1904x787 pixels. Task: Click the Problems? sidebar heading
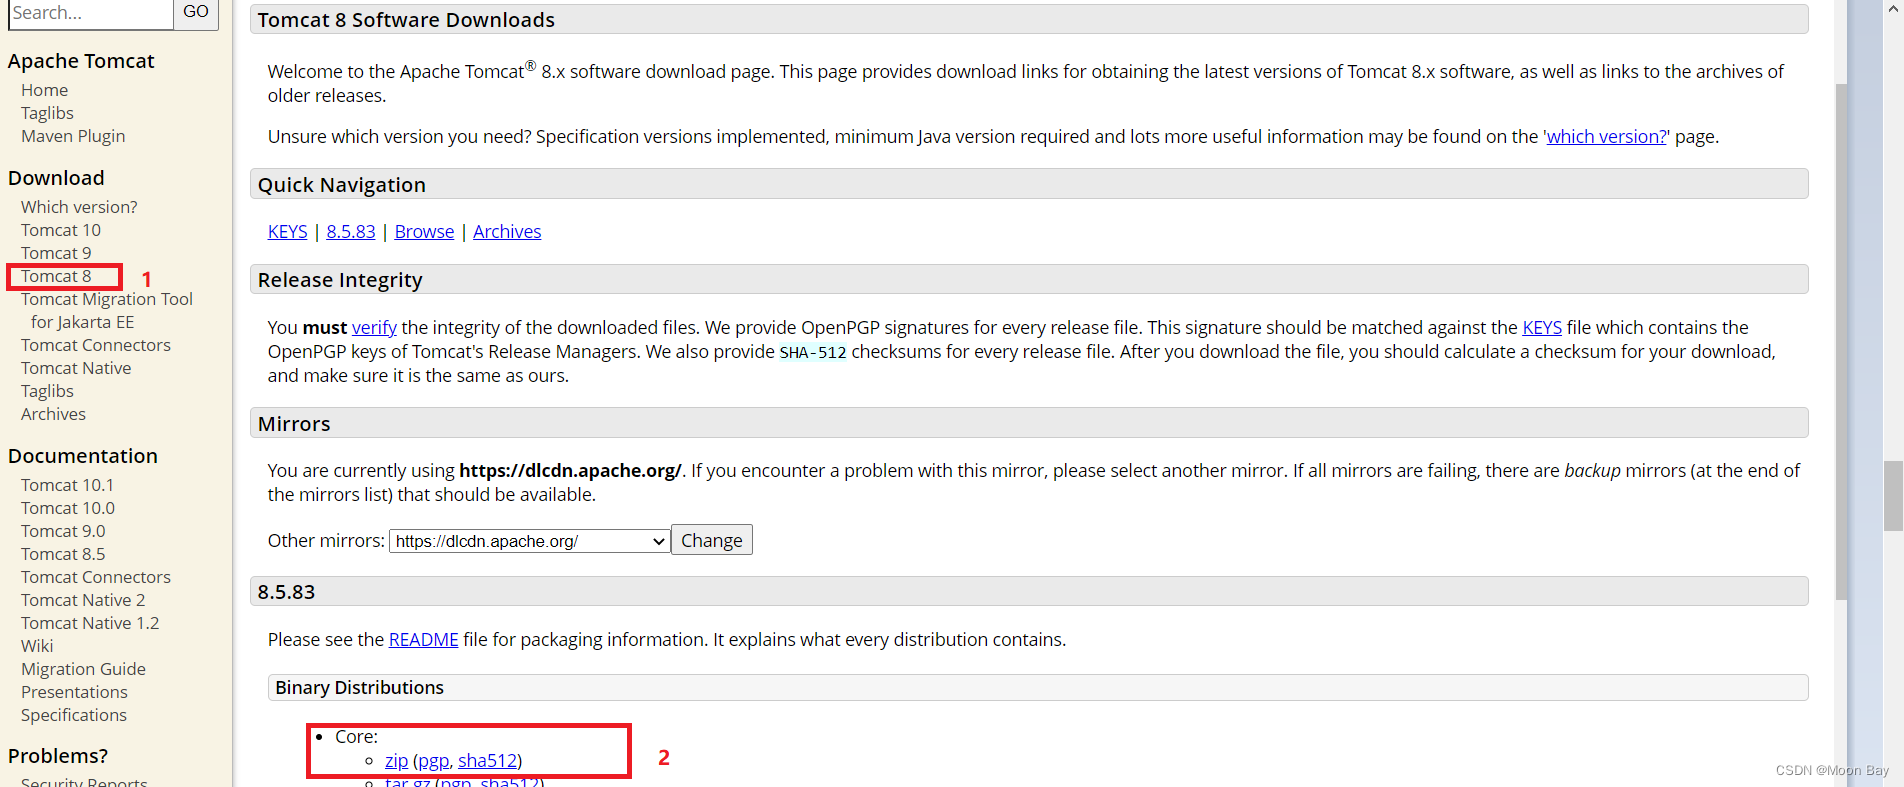pyautogui.click(x=58, y=756)
